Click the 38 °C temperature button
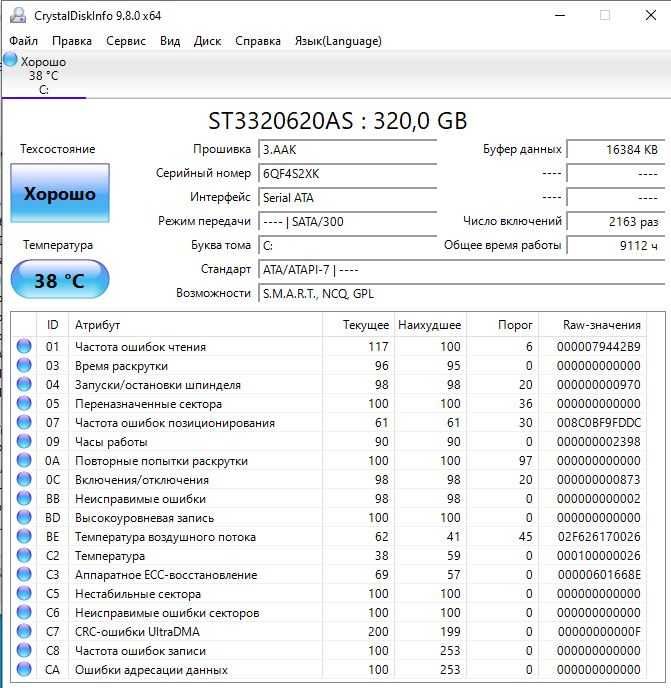671x688 pixels. (x=60, y=280)
